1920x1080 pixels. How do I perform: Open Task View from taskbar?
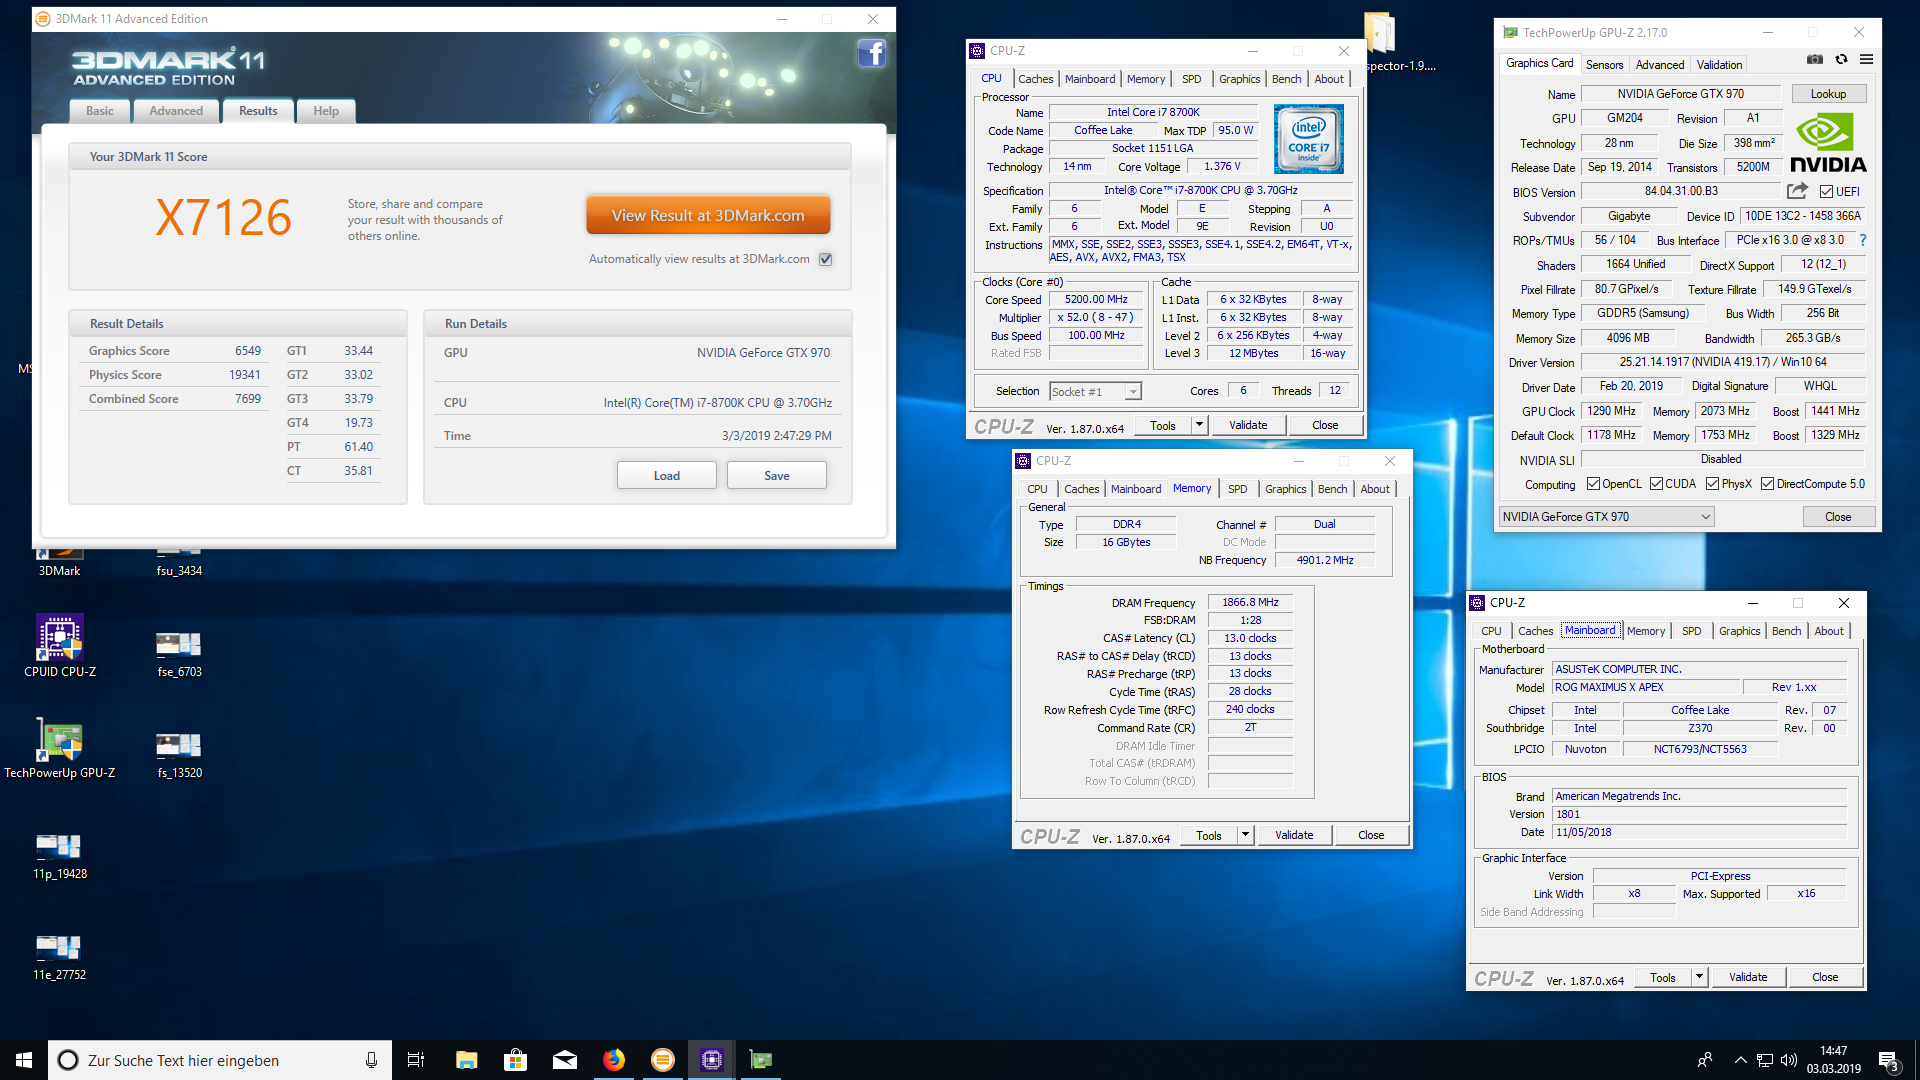click(x=416, y=1060)
